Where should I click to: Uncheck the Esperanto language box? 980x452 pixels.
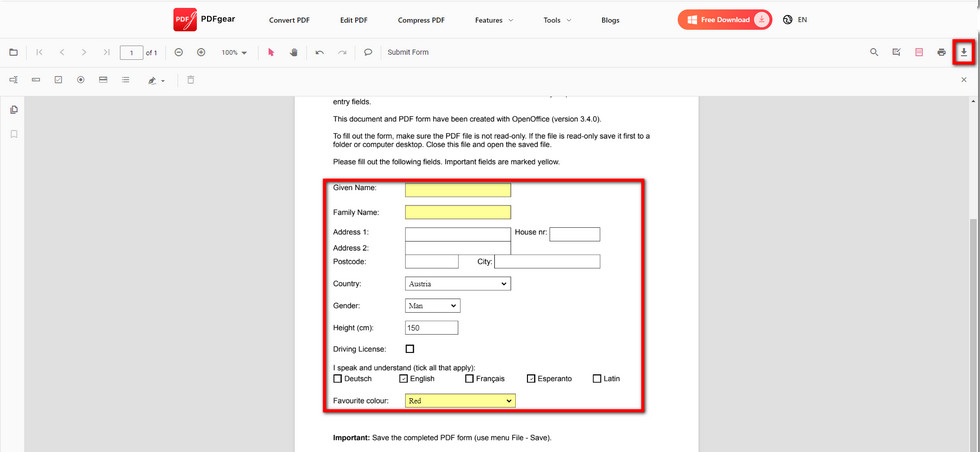531,379
